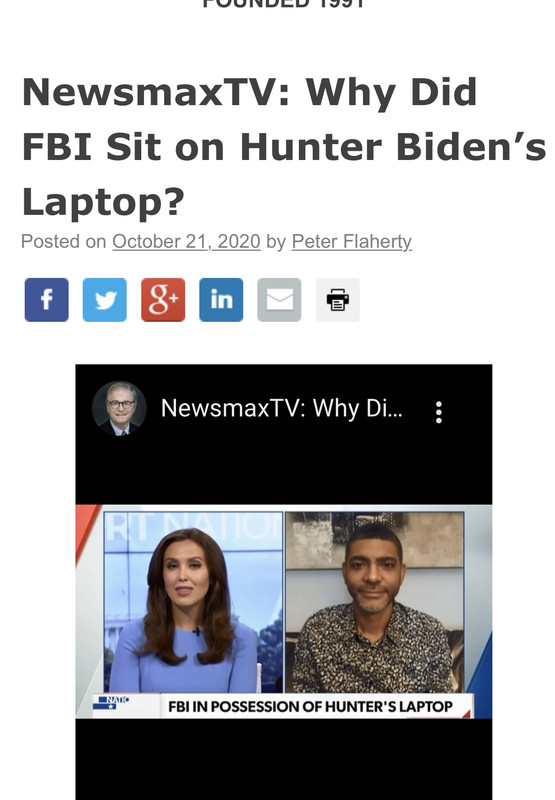The height and width of the screenshot is (800, 555).
Task: Open author Peter Flaherty's page
Action: 351,241
